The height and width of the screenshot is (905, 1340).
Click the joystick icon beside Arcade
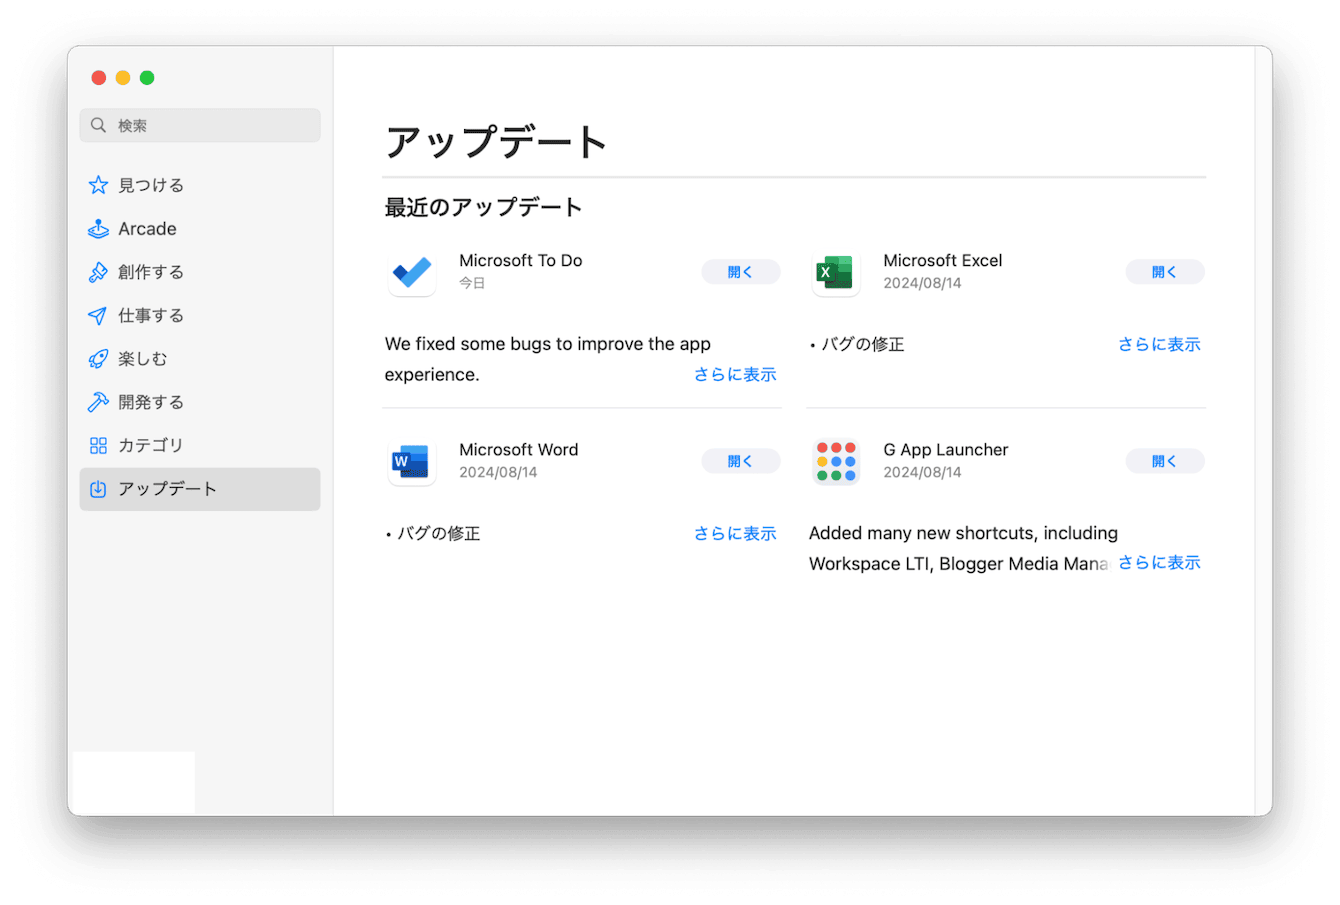[98, 229]
